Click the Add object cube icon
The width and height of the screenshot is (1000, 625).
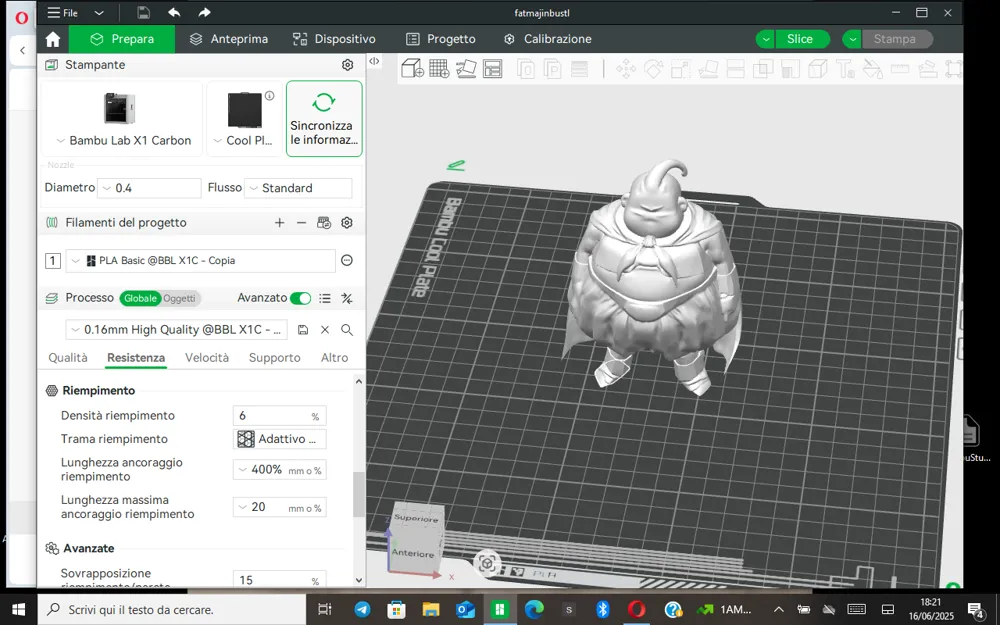click(412, 68)
